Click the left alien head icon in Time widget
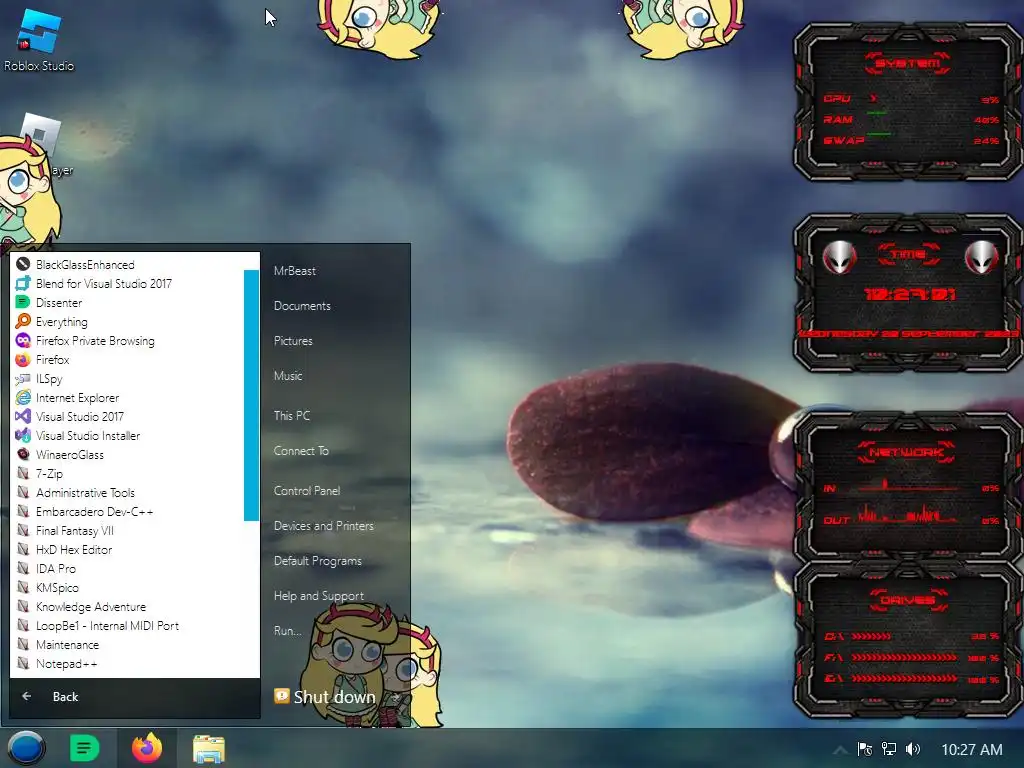 pyautogui.click(x=840, y=257)
